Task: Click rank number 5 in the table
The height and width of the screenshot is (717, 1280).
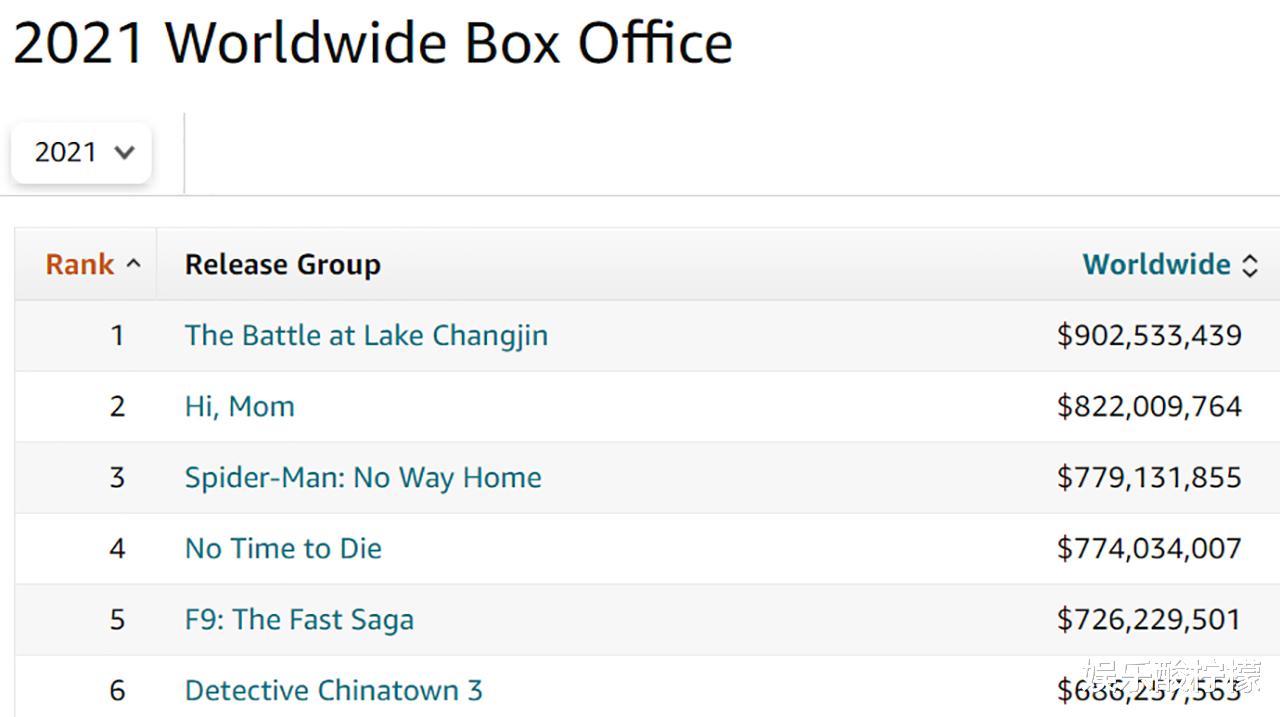Action: click(x=117, y=620)
